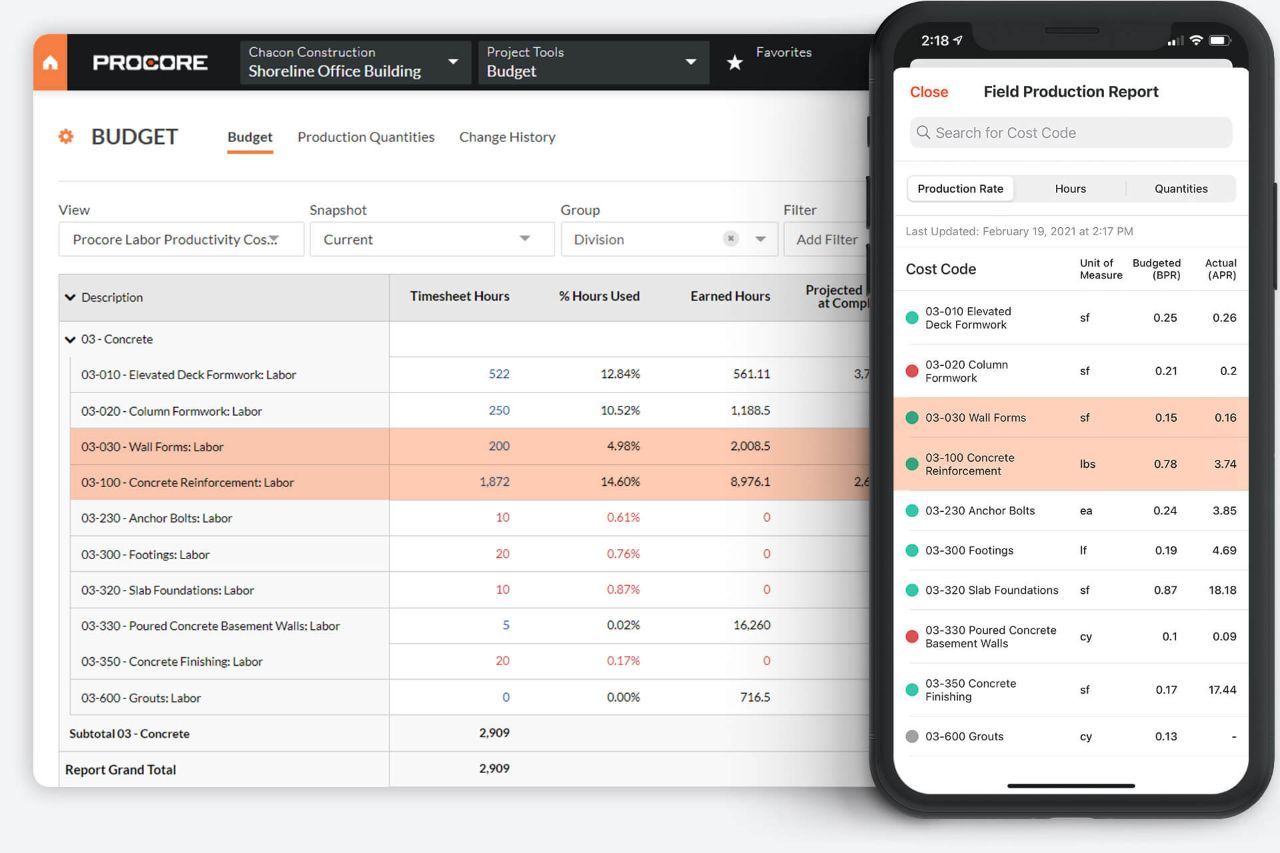Click the phone battery indicator
1280x853 pixels.
click(1221, 41)
